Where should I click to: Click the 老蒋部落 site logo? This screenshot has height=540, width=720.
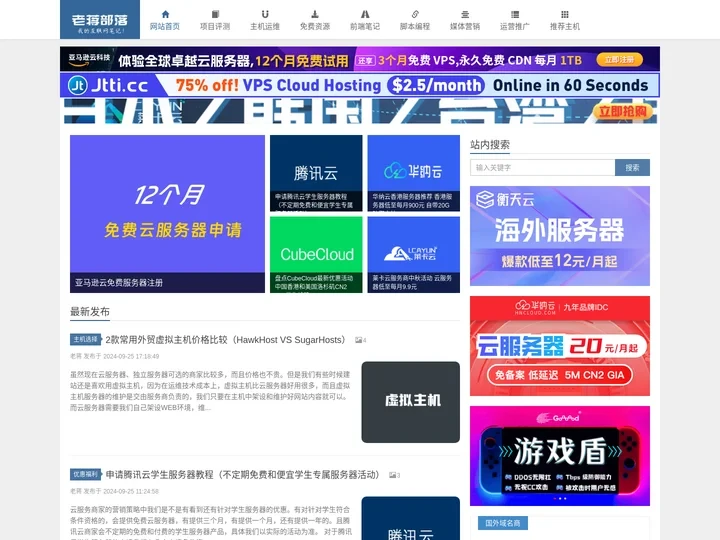(x=100, y=19)
